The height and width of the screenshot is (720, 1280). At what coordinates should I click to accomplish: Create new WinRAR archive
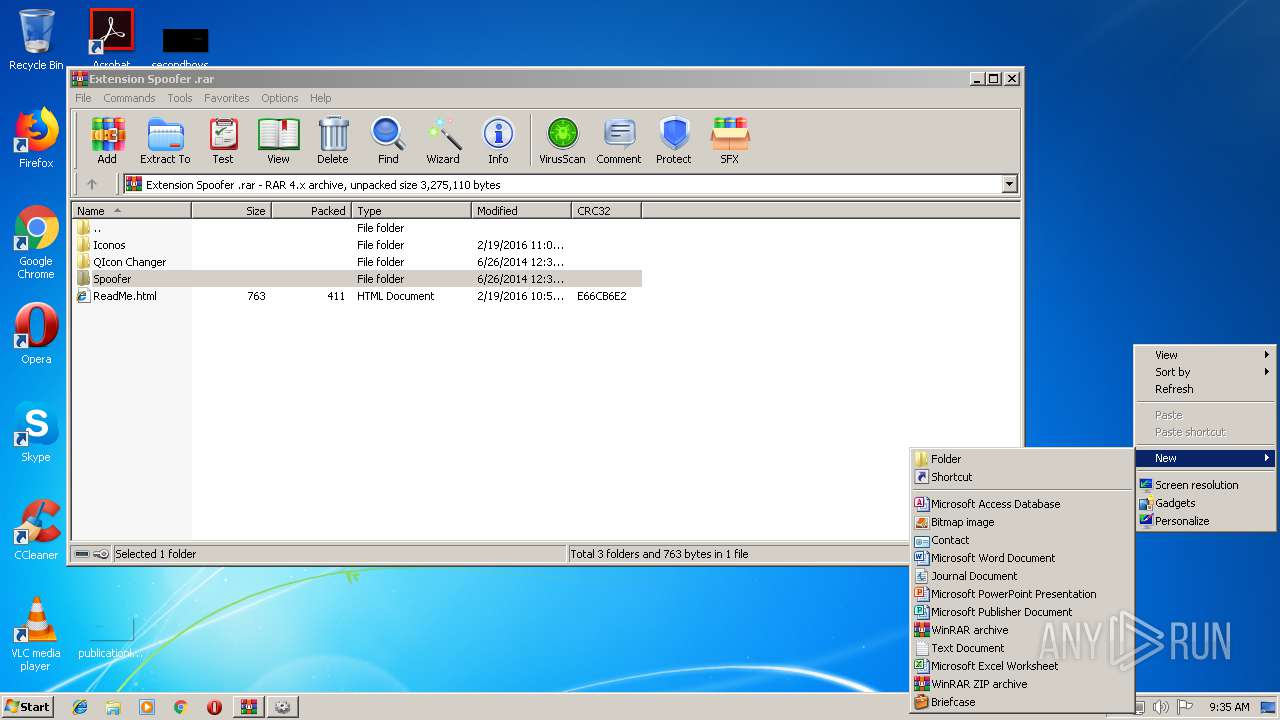click(1021, 630)
